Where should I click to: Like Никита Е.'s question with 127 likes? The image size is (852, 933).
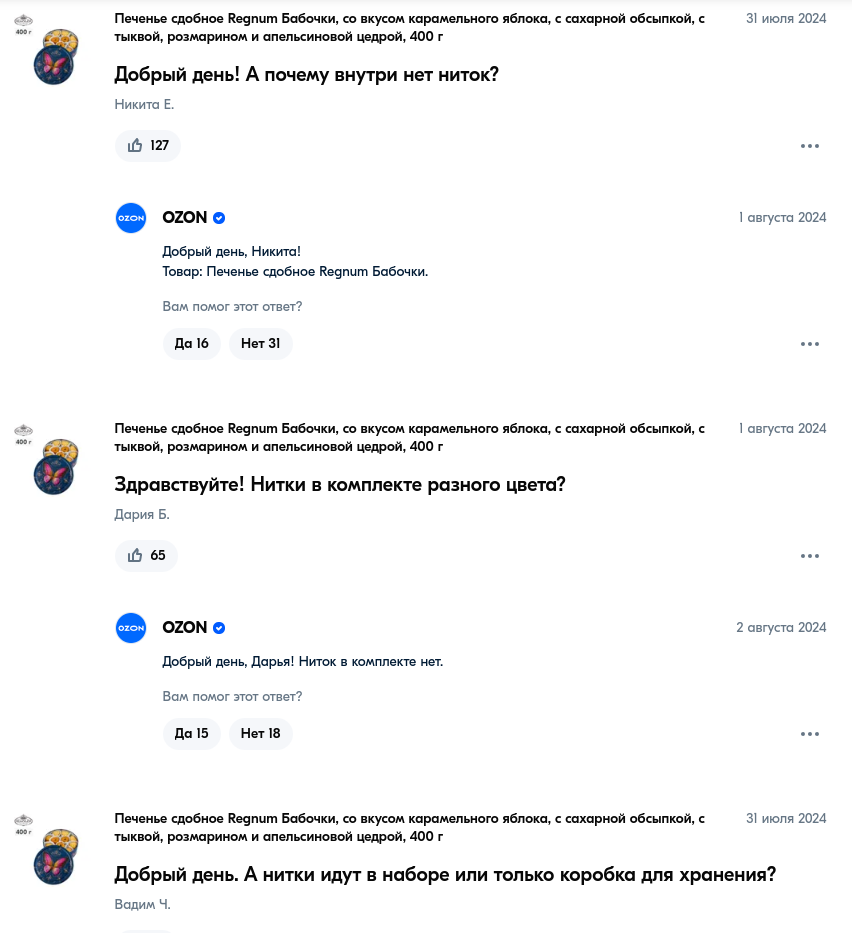click(148, 146)
